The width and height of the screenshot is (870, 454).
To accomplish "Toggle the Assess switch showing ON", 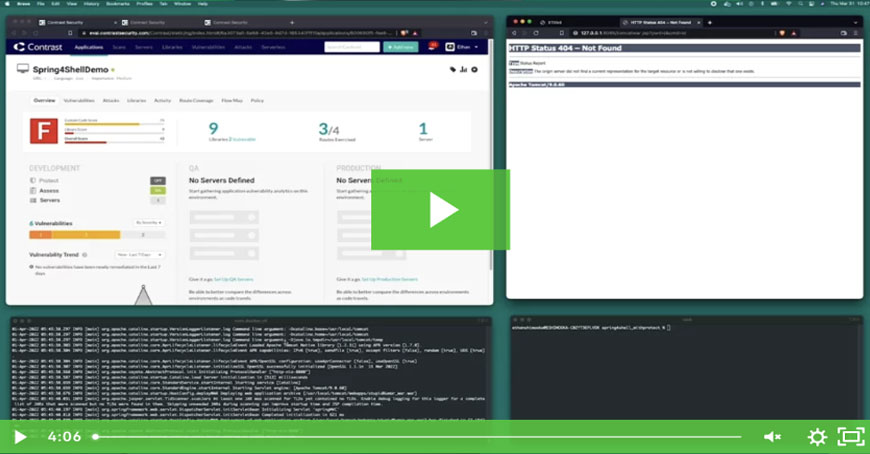I will 157,190.
